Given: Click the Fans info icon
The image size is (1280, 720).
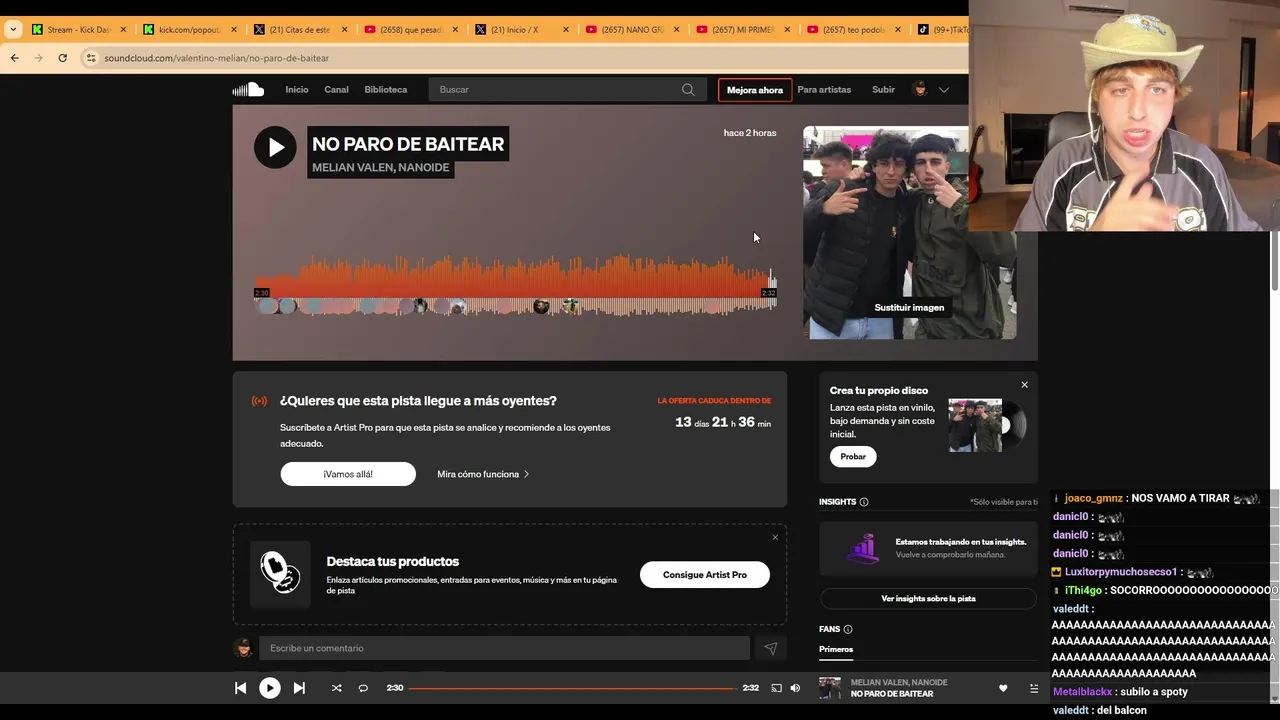Looking at the screenshot, I should coord(848,629).
